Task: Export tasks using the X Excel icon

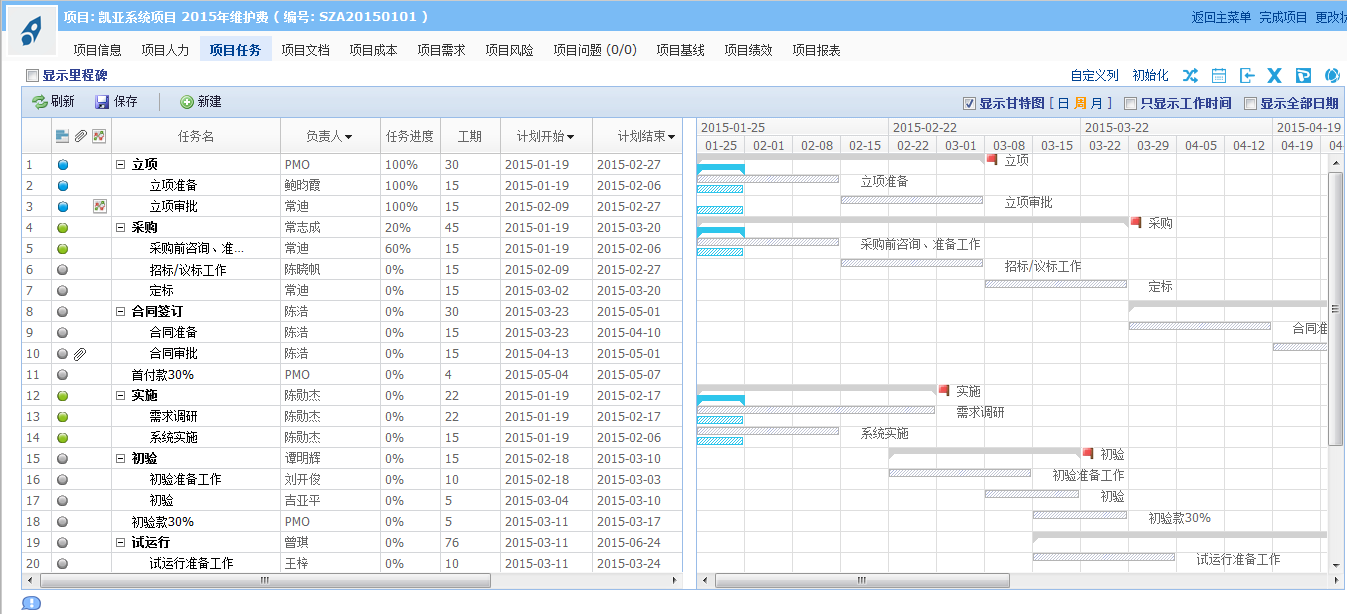Action: 1274,75
